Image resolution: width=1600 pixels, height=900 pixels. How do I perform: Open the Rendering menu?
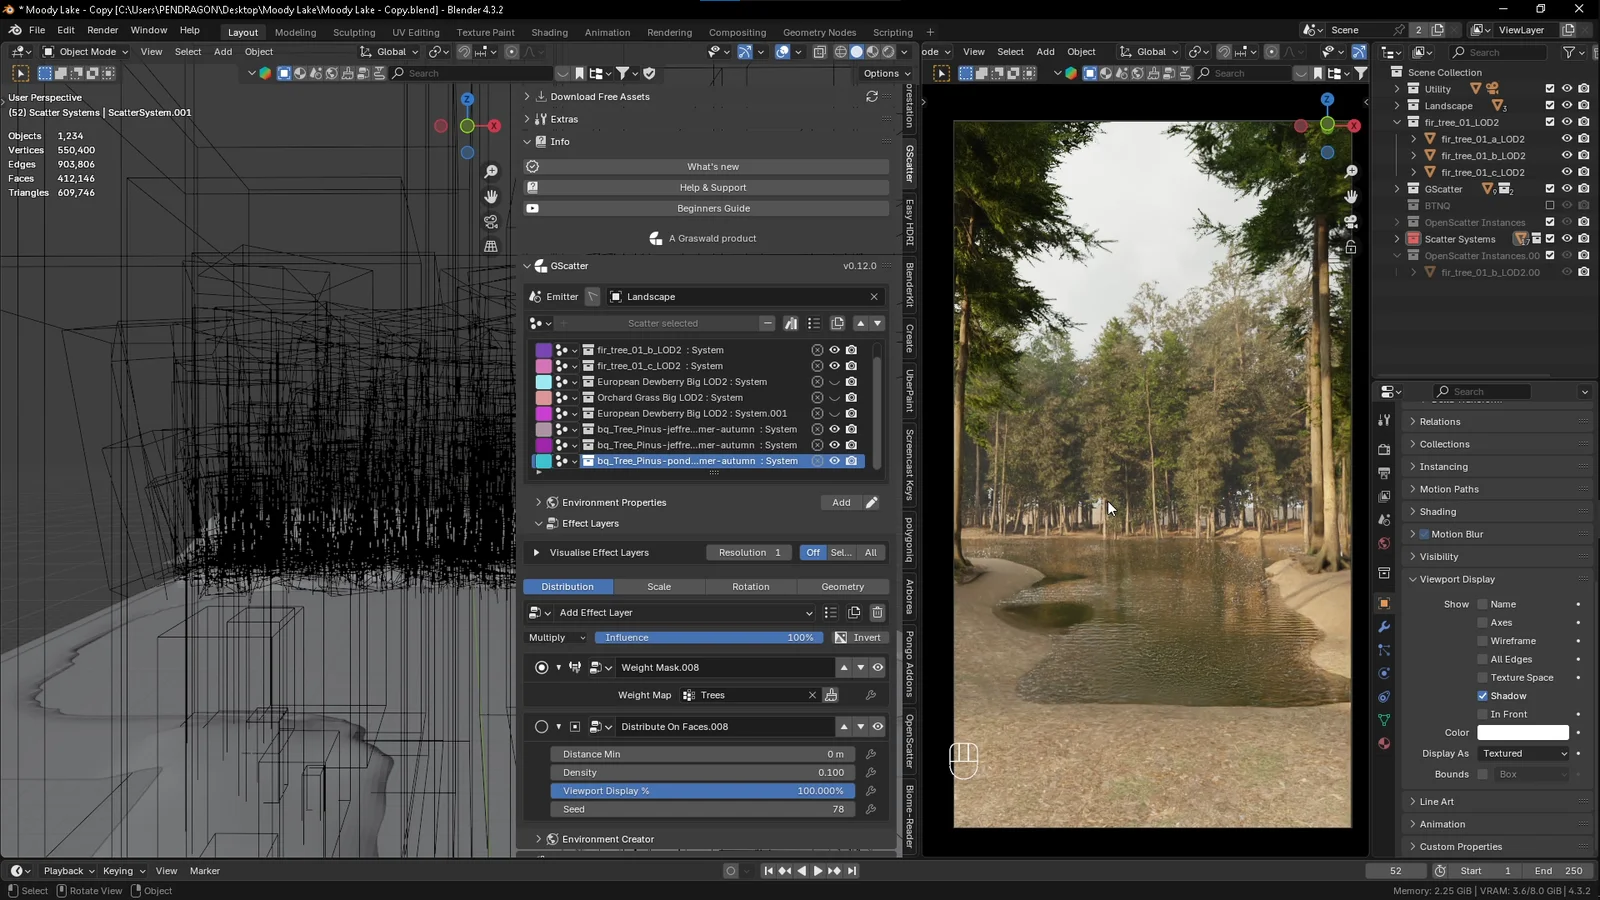(x=670, y=31)
